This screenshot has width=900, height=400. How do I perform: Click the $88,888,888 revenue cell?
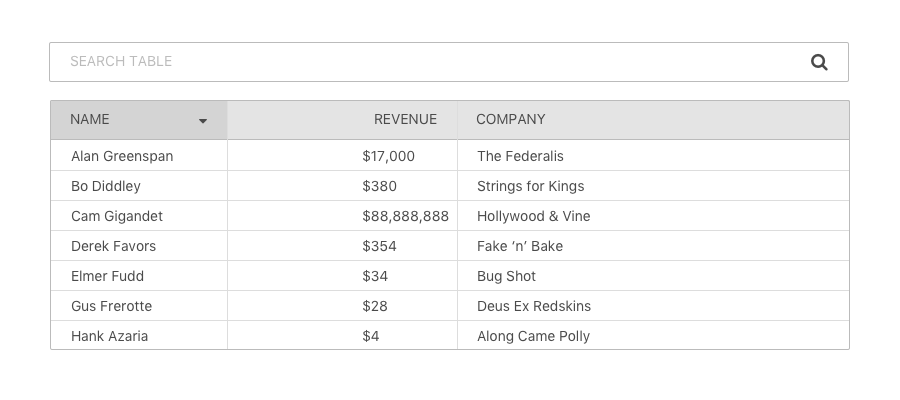point(342,216)
